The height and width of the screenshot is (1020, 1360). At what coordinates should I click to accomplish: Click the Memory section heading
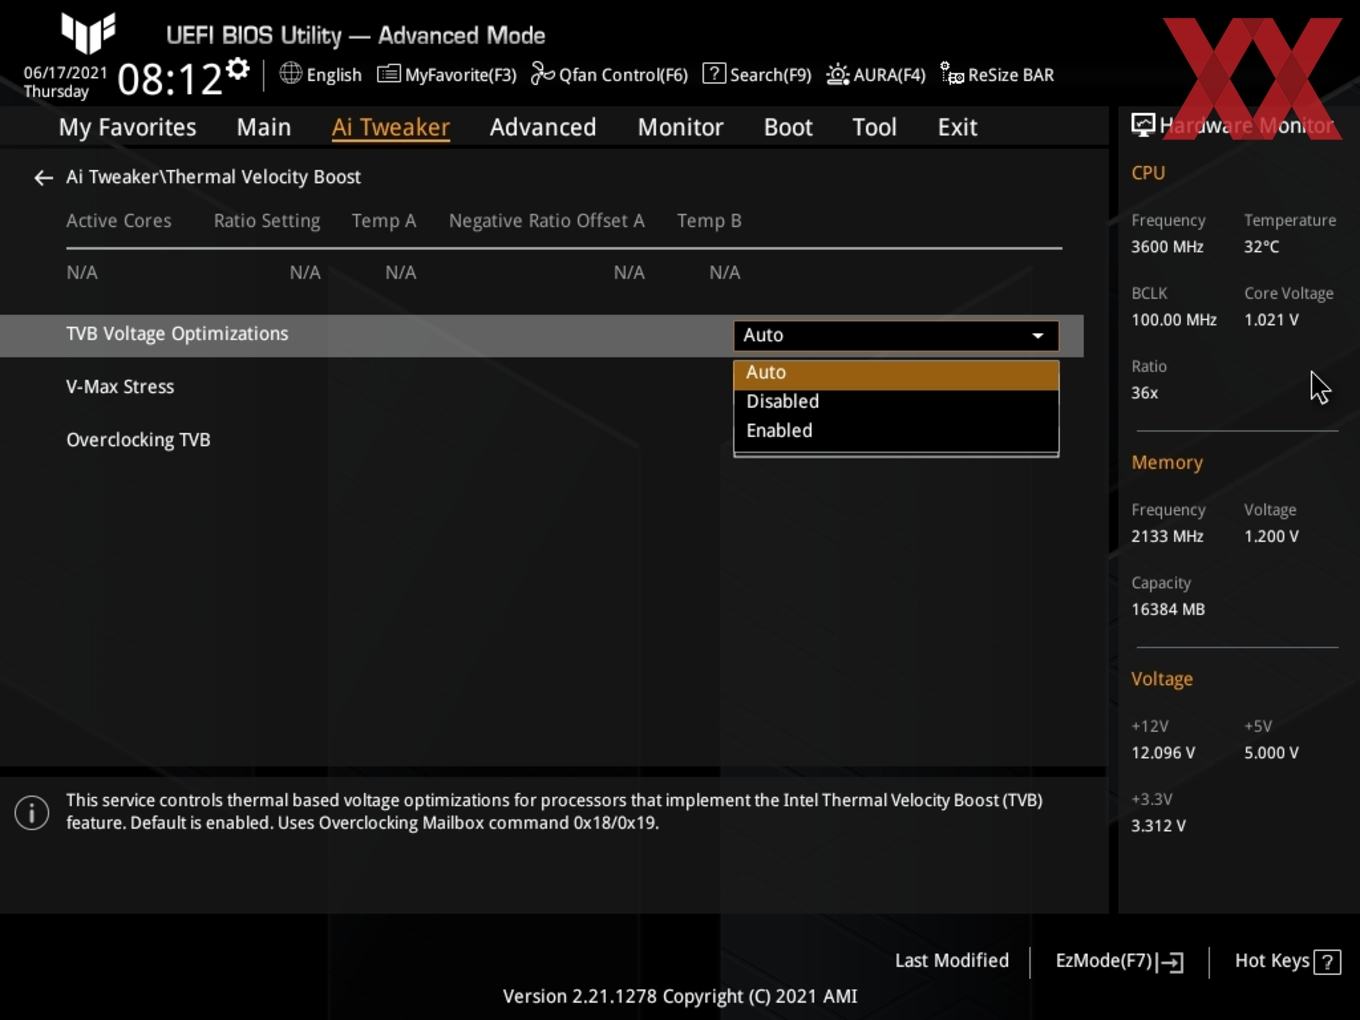point(1167,463)
